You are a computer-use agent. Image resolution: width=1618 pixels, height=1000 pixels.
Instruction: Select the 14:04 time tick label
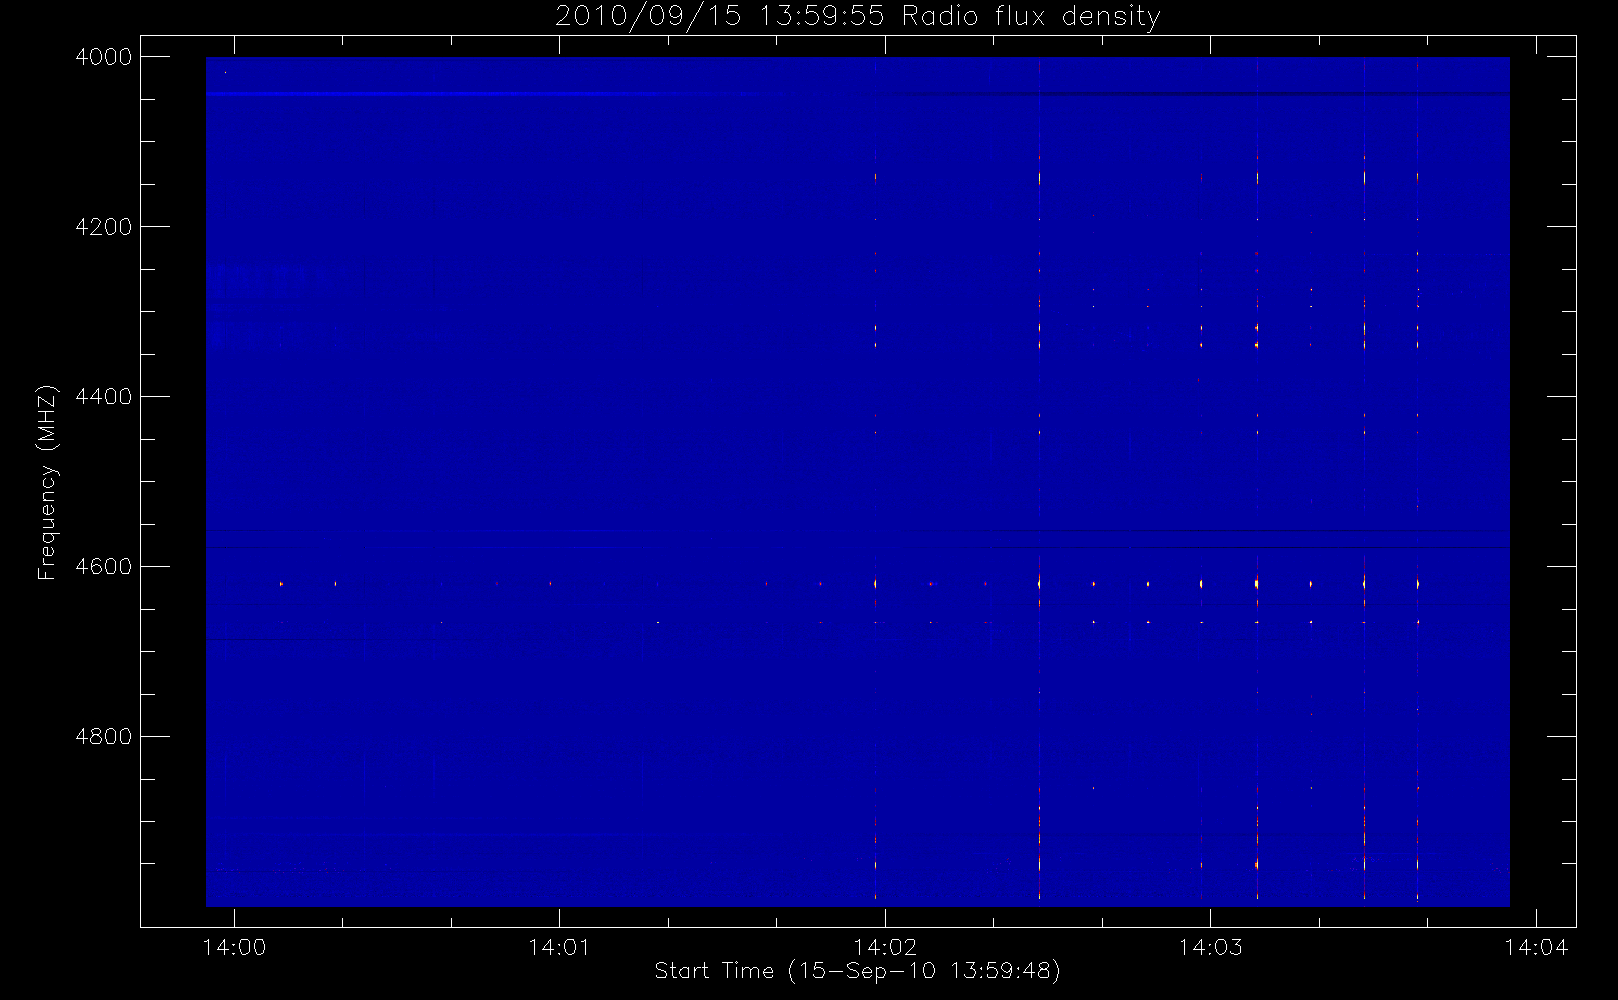[x=1536, y=947]
